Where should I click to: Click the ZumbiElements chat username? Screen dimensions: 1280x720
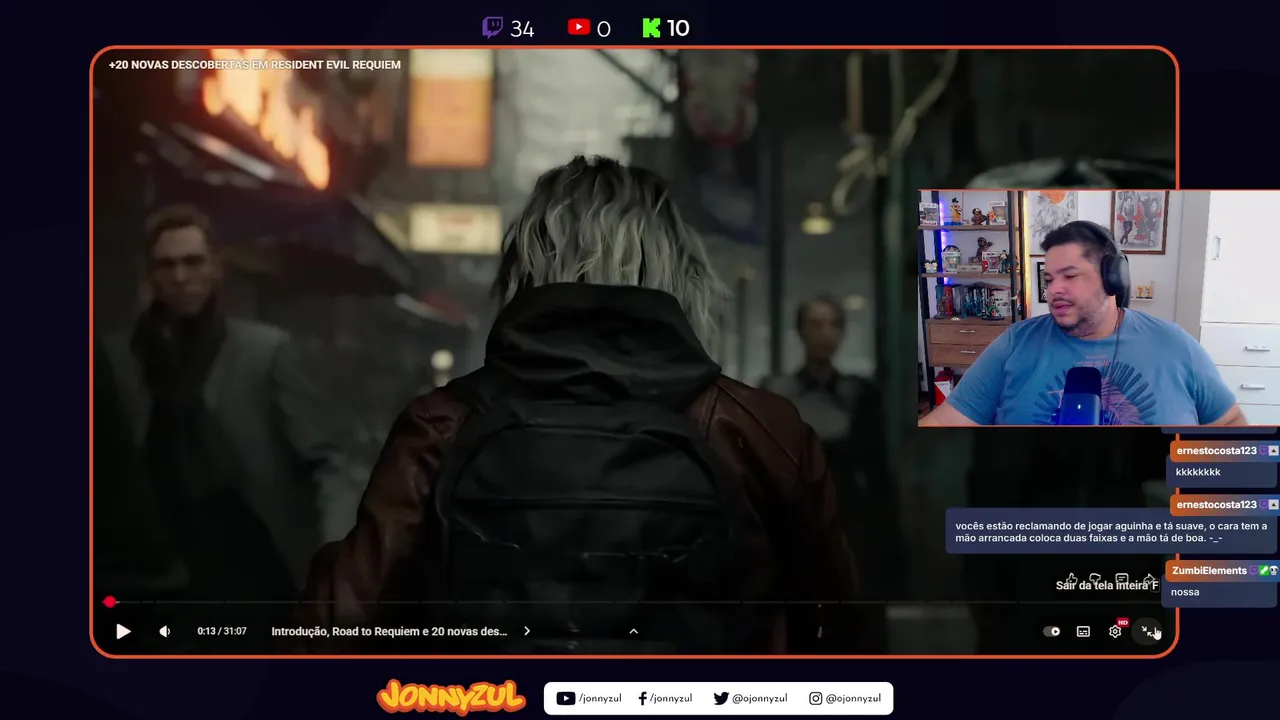(1209, 571)
